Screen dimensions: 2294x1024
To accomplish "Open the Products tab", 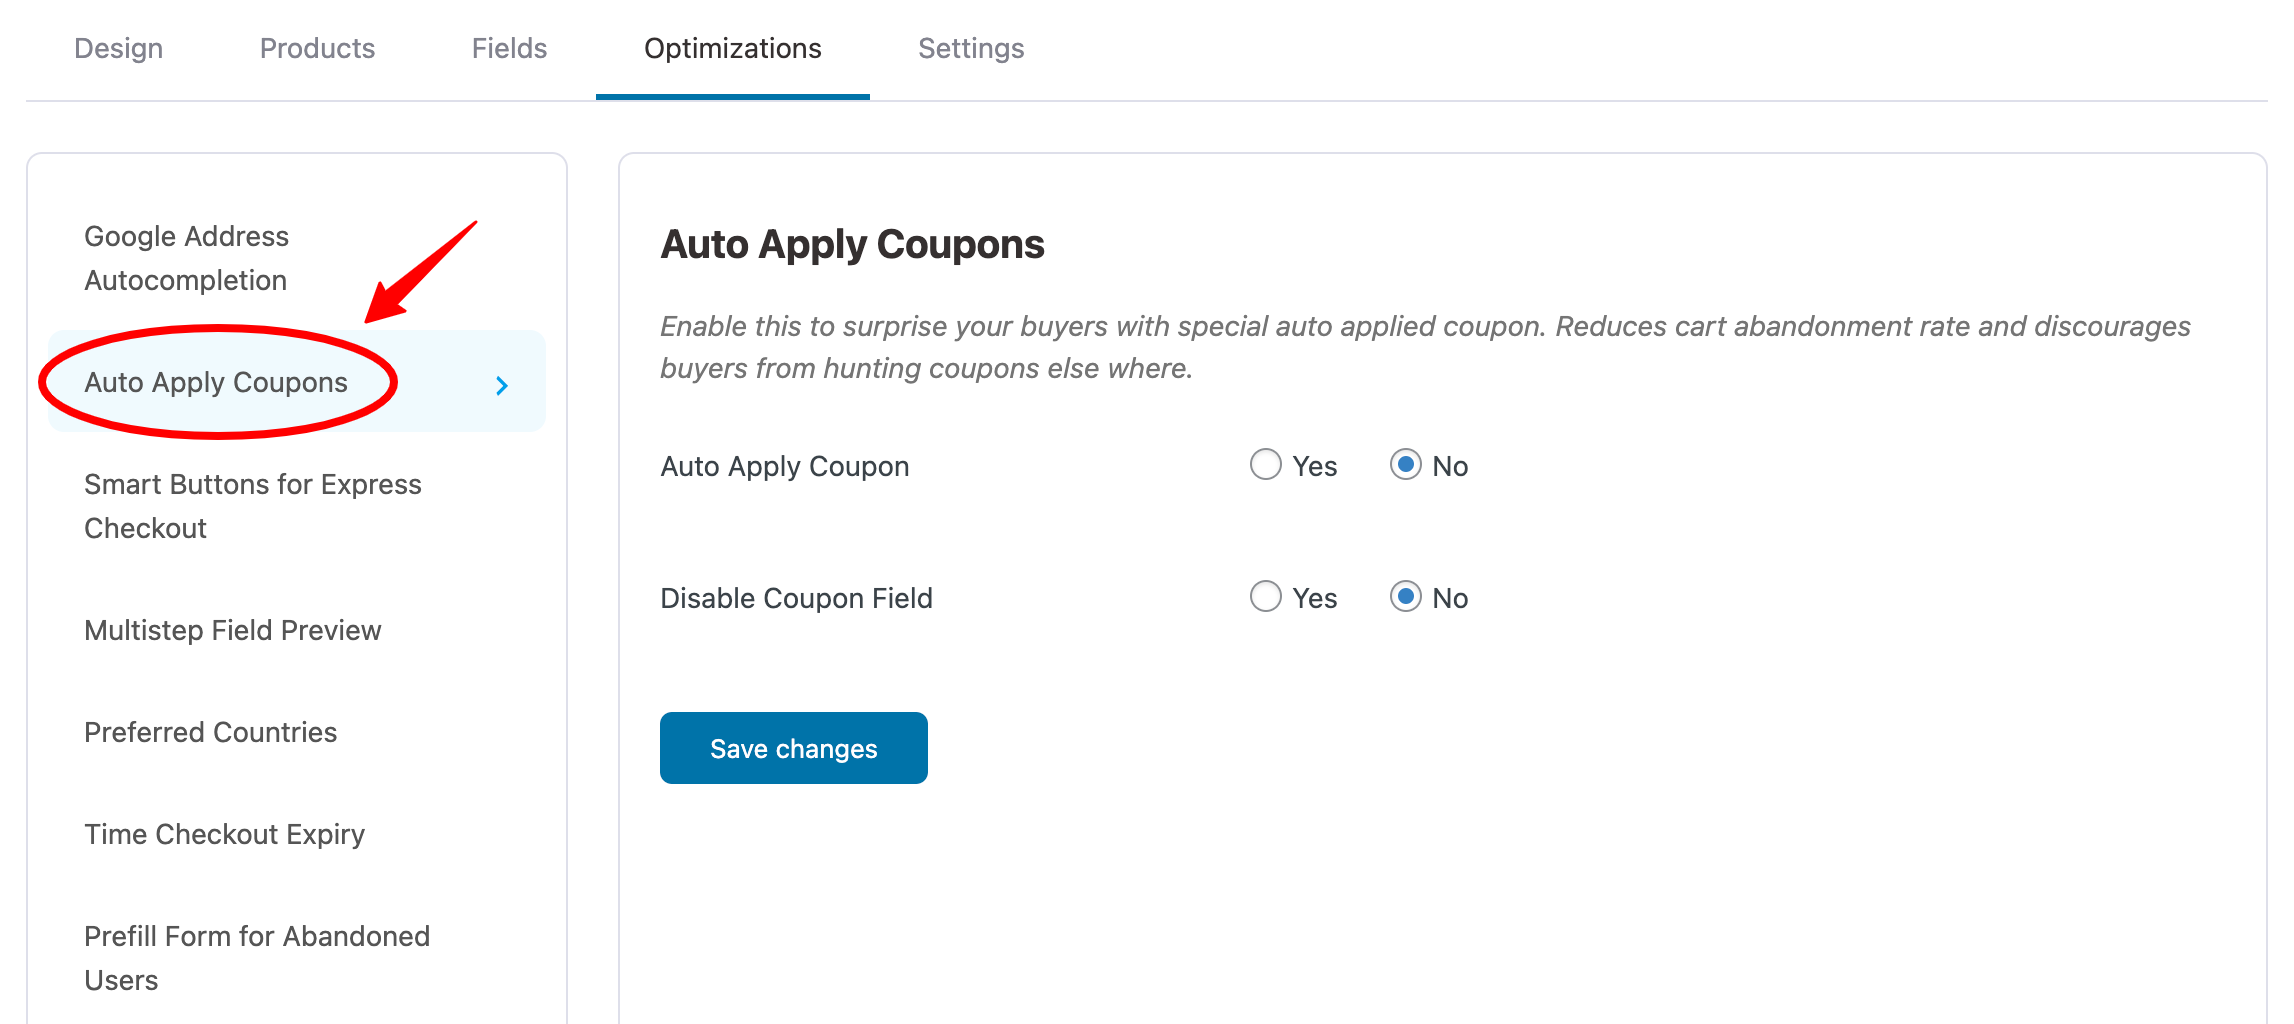I will 317,48.
